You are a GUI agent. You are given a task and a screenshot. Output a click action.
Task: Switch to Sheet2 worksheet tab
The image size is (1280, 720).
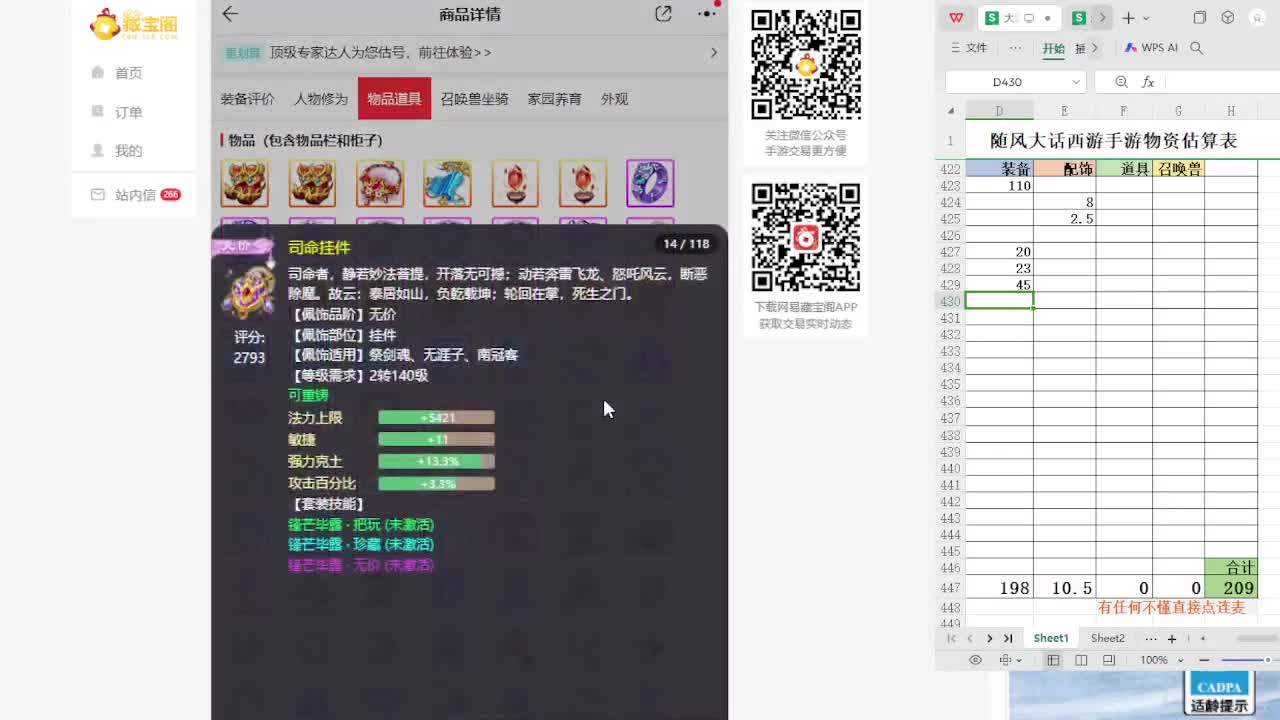(x=1107, y=637)
